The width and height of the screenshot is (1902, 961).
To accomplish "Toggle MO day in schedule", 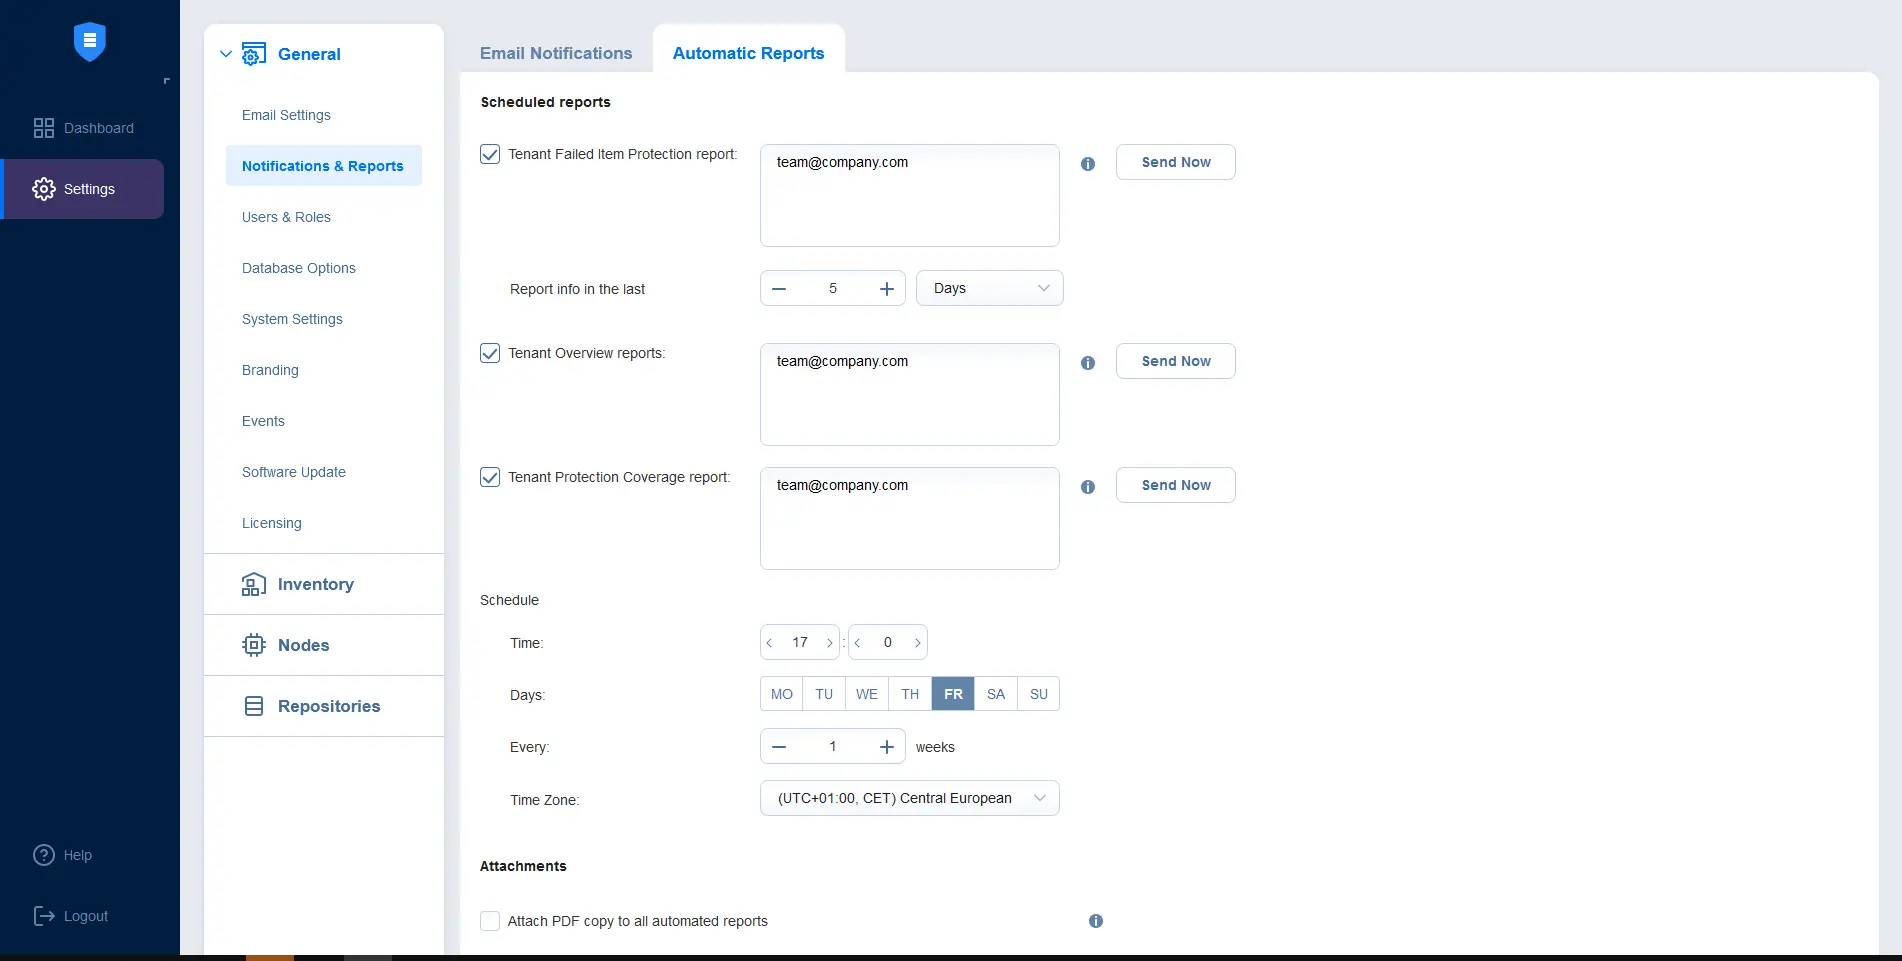I will (x=781, y=694).
